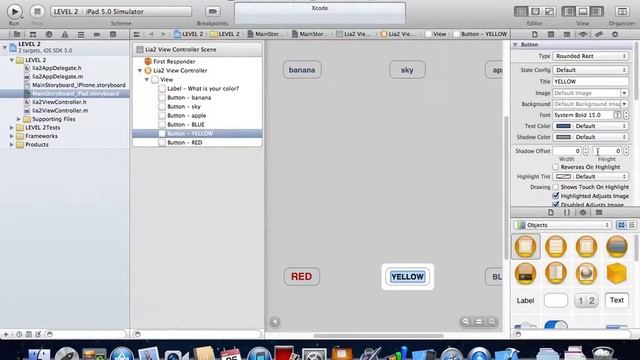The image size is (640, 360).
Task: Expand the Products group
Action: 11,144
